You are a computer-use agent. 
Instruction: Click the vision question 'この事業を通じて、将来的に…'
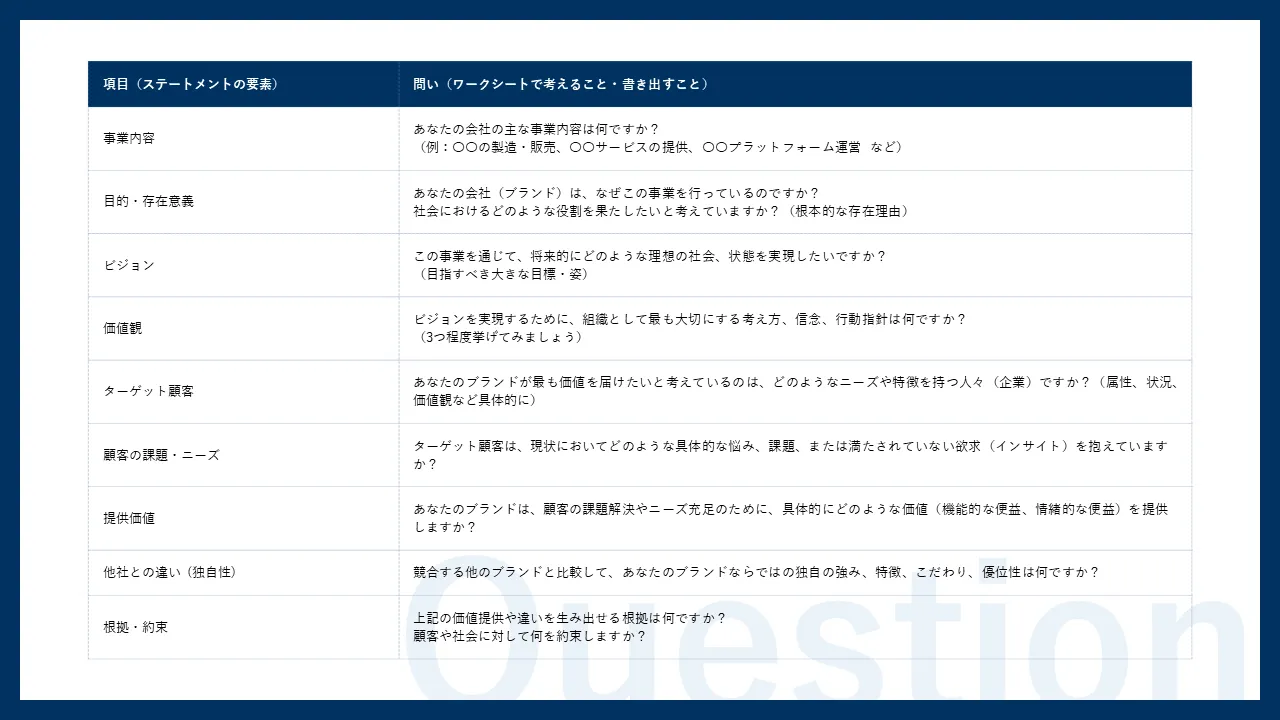[x=650, y=255]
